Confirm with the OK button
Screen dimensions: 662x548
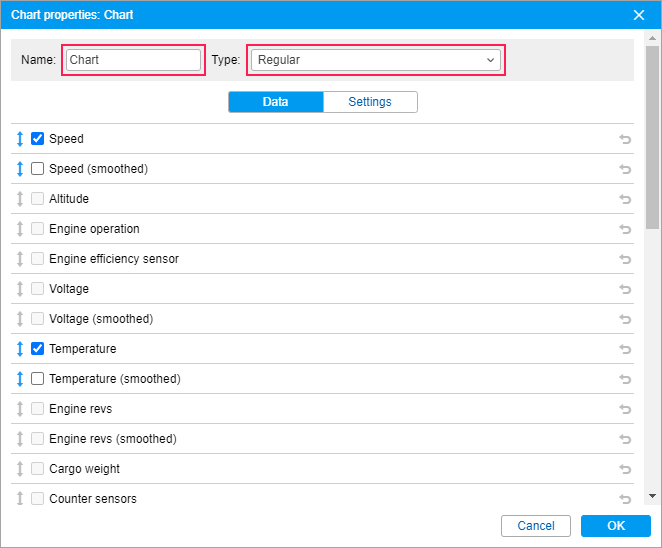pos(616,526)
